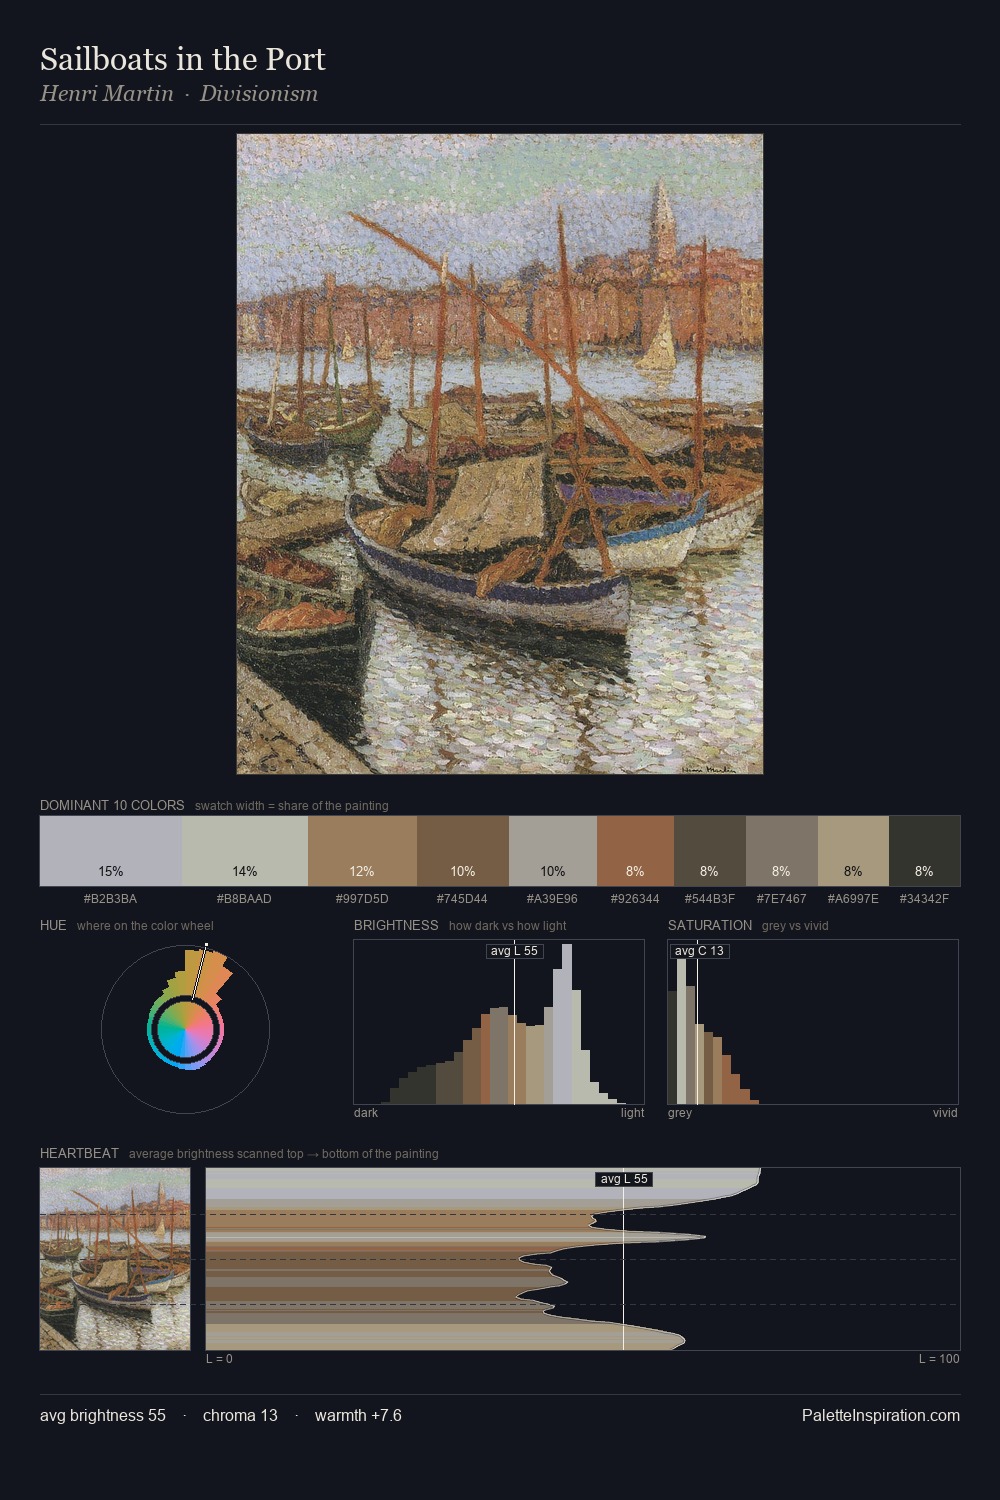Click the hex code text '#B2B3BA'
Viewport: 1000px width, 1500px height.
(x=111, y=898)
